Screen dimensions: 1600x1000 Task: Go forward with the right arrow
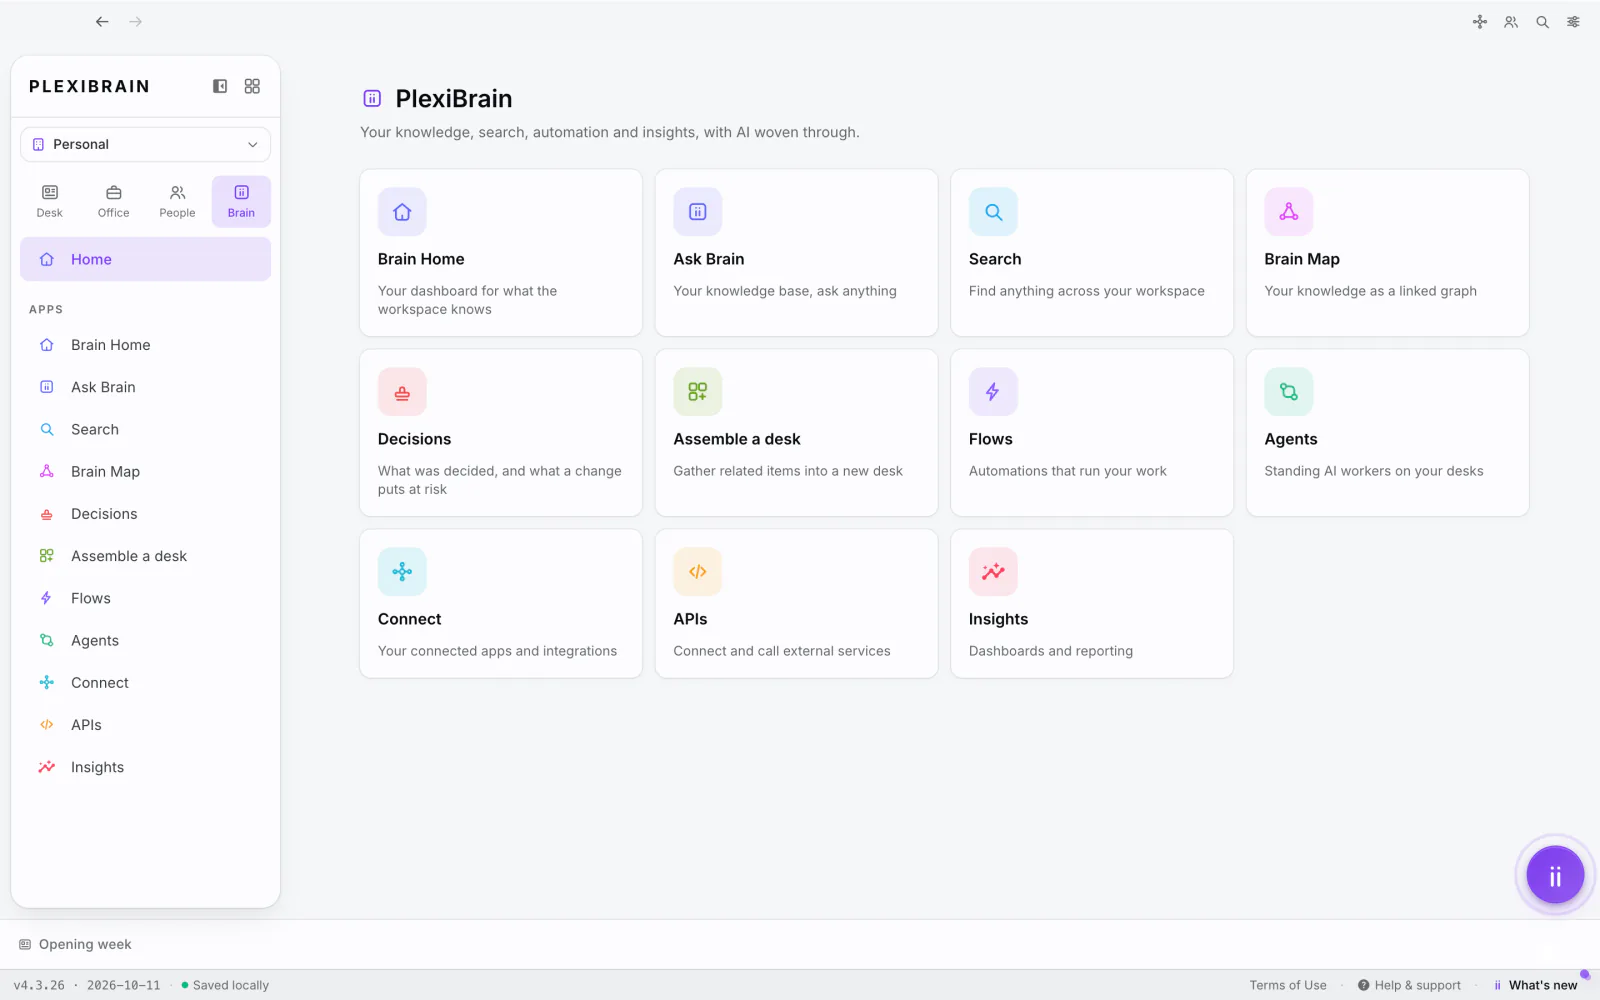pyautogui.click(x=136, y=21)
